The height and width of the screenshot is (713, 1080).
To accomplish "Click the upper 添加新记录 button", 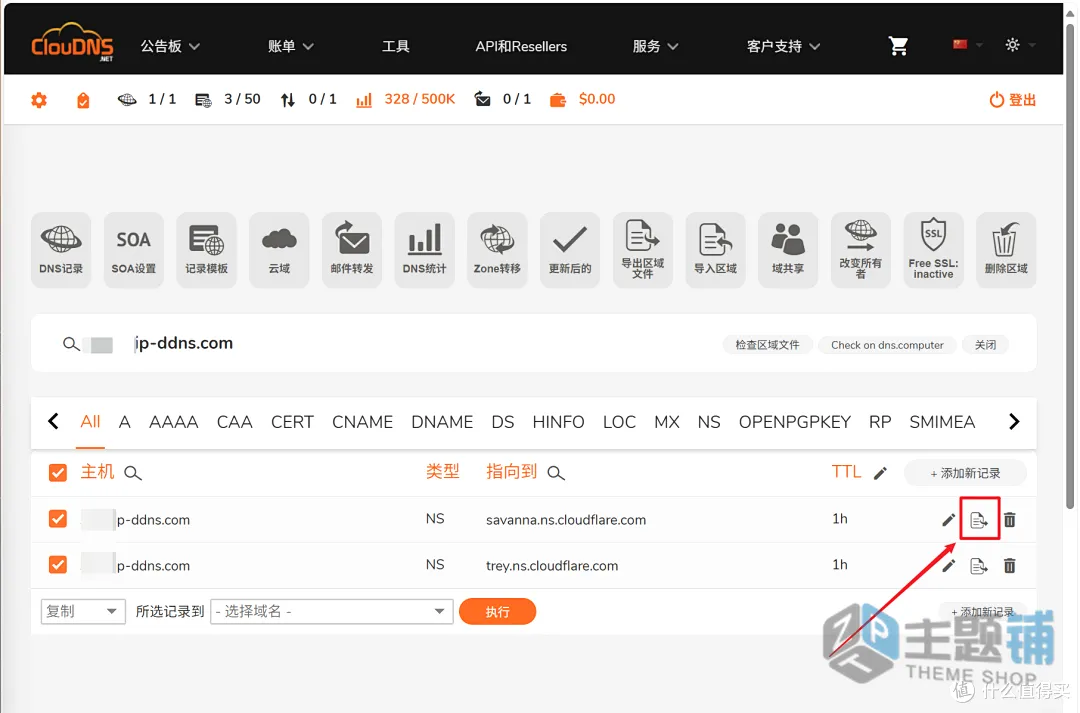I will pyautogui.click(x=966, y=473).
